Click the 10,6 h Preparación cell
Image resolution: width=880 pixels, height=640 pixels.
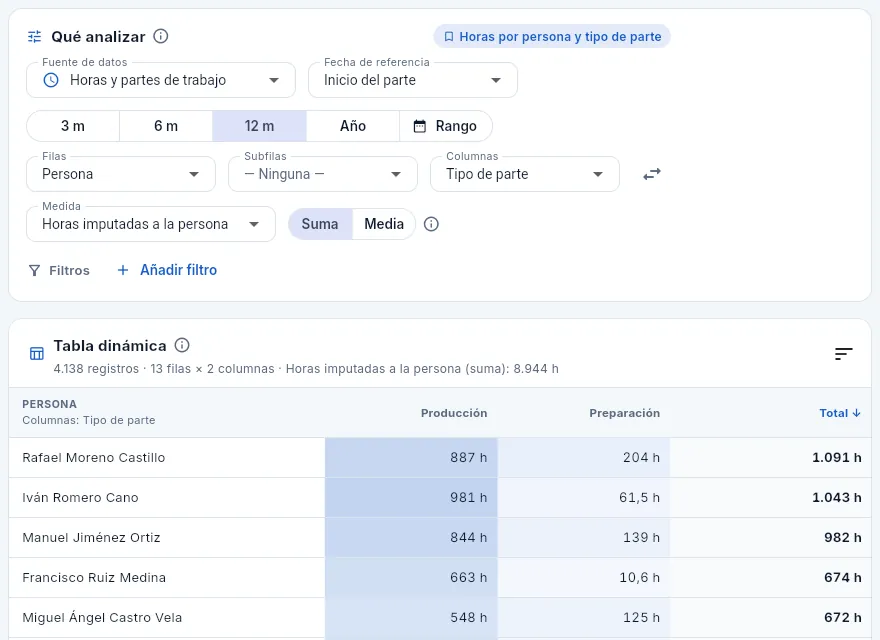[584, 577]
